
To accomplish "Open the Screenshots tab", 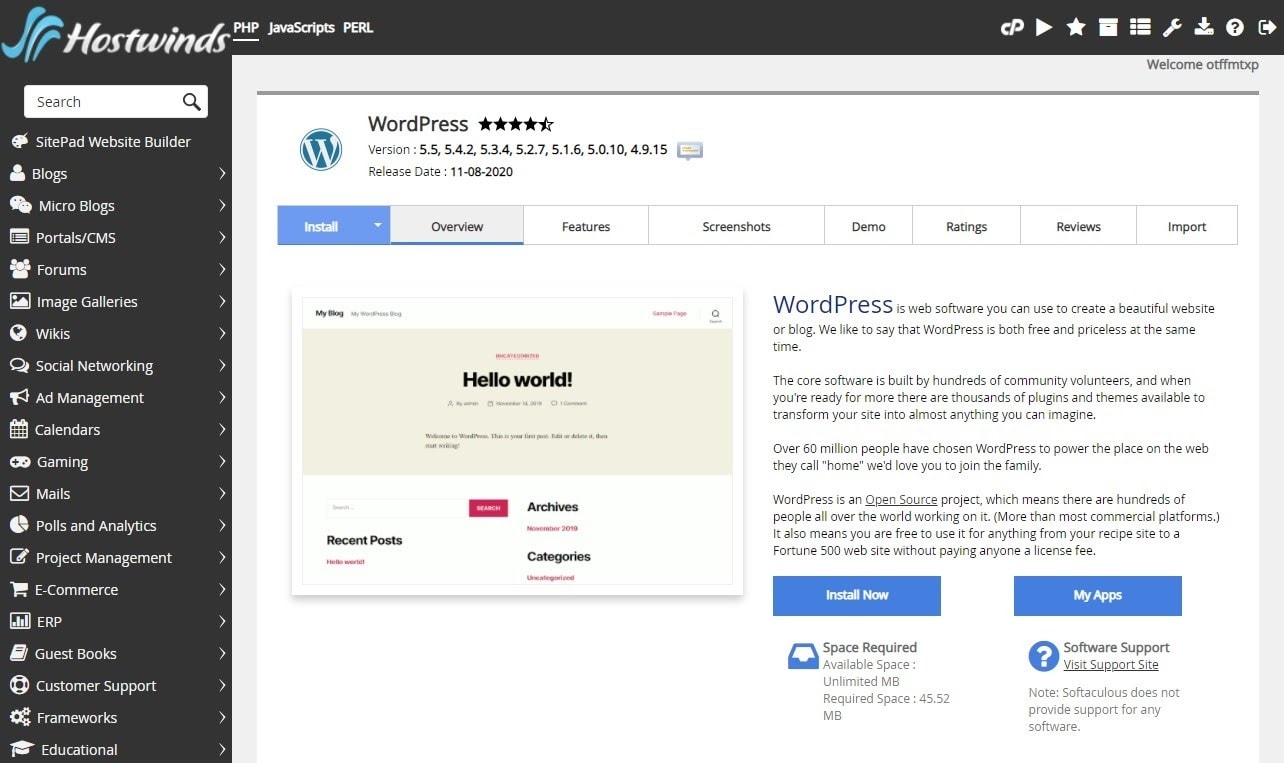I will (736, 227).
